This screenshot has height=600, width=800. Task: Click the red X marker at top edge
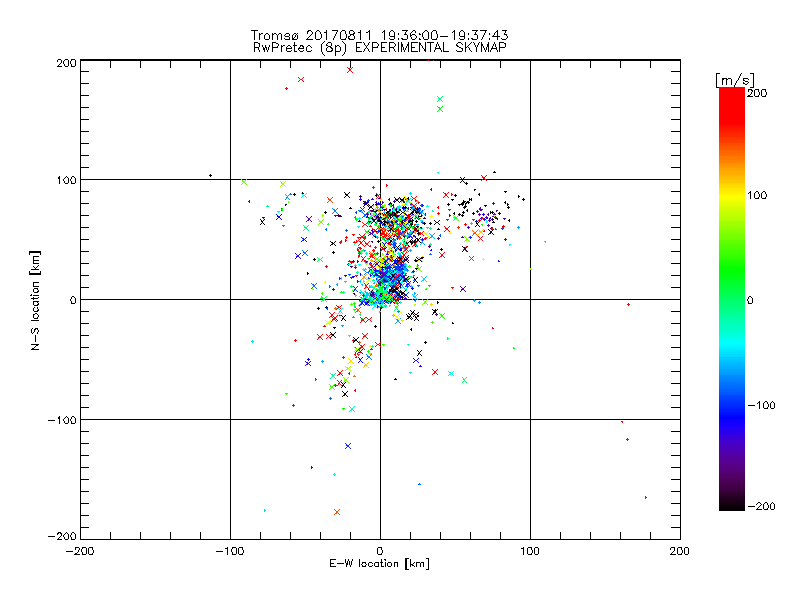click(x=350, y=70)
